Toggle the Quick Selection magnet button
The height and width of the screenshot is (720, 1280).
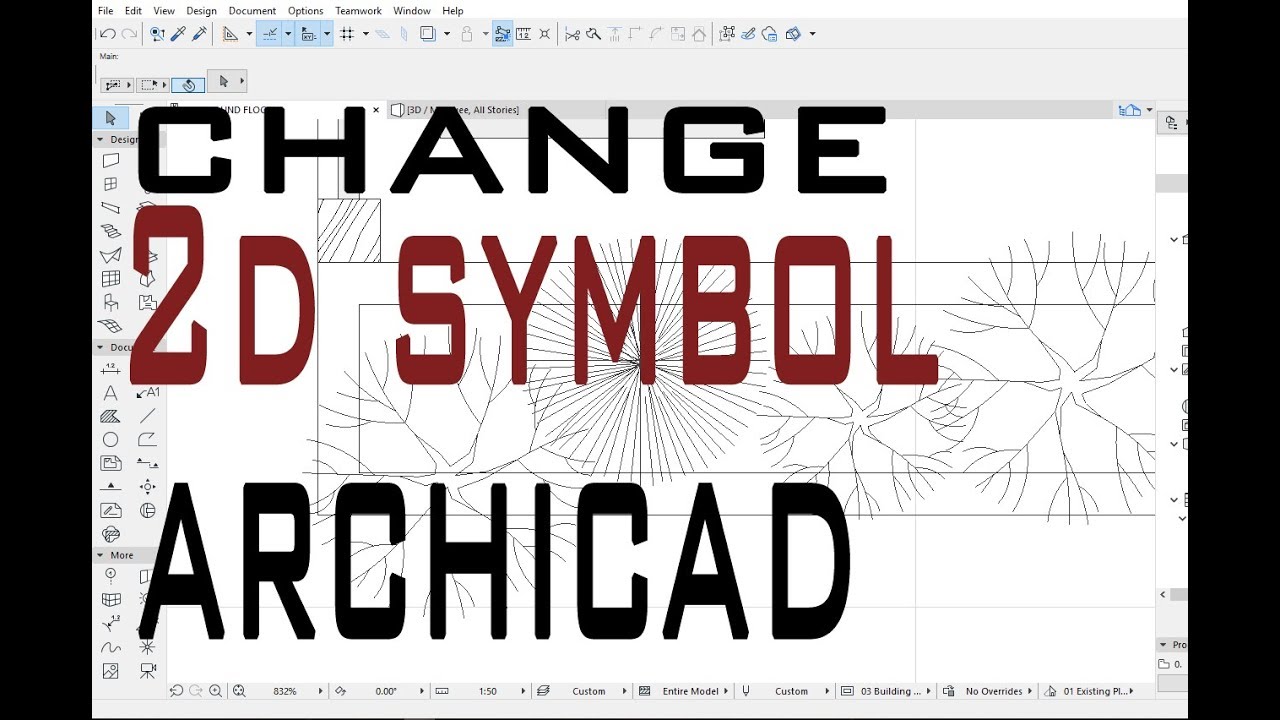coord(188,85)
